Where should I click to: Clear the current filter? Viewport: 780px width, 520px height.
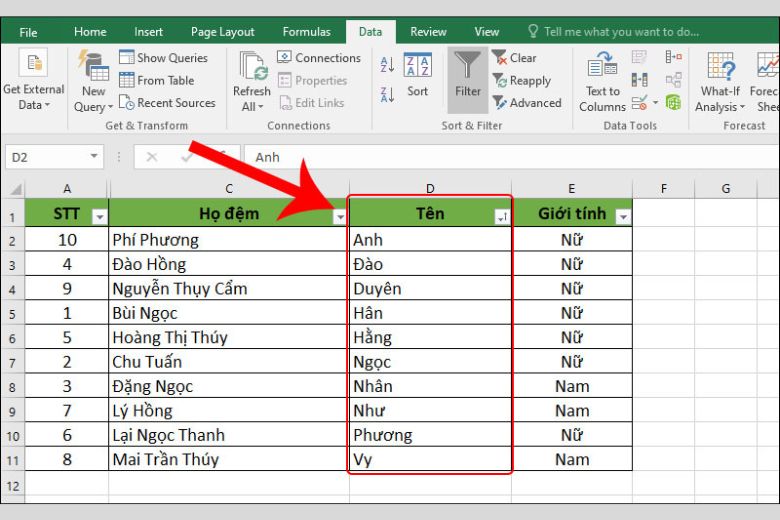tap(514, 58)
